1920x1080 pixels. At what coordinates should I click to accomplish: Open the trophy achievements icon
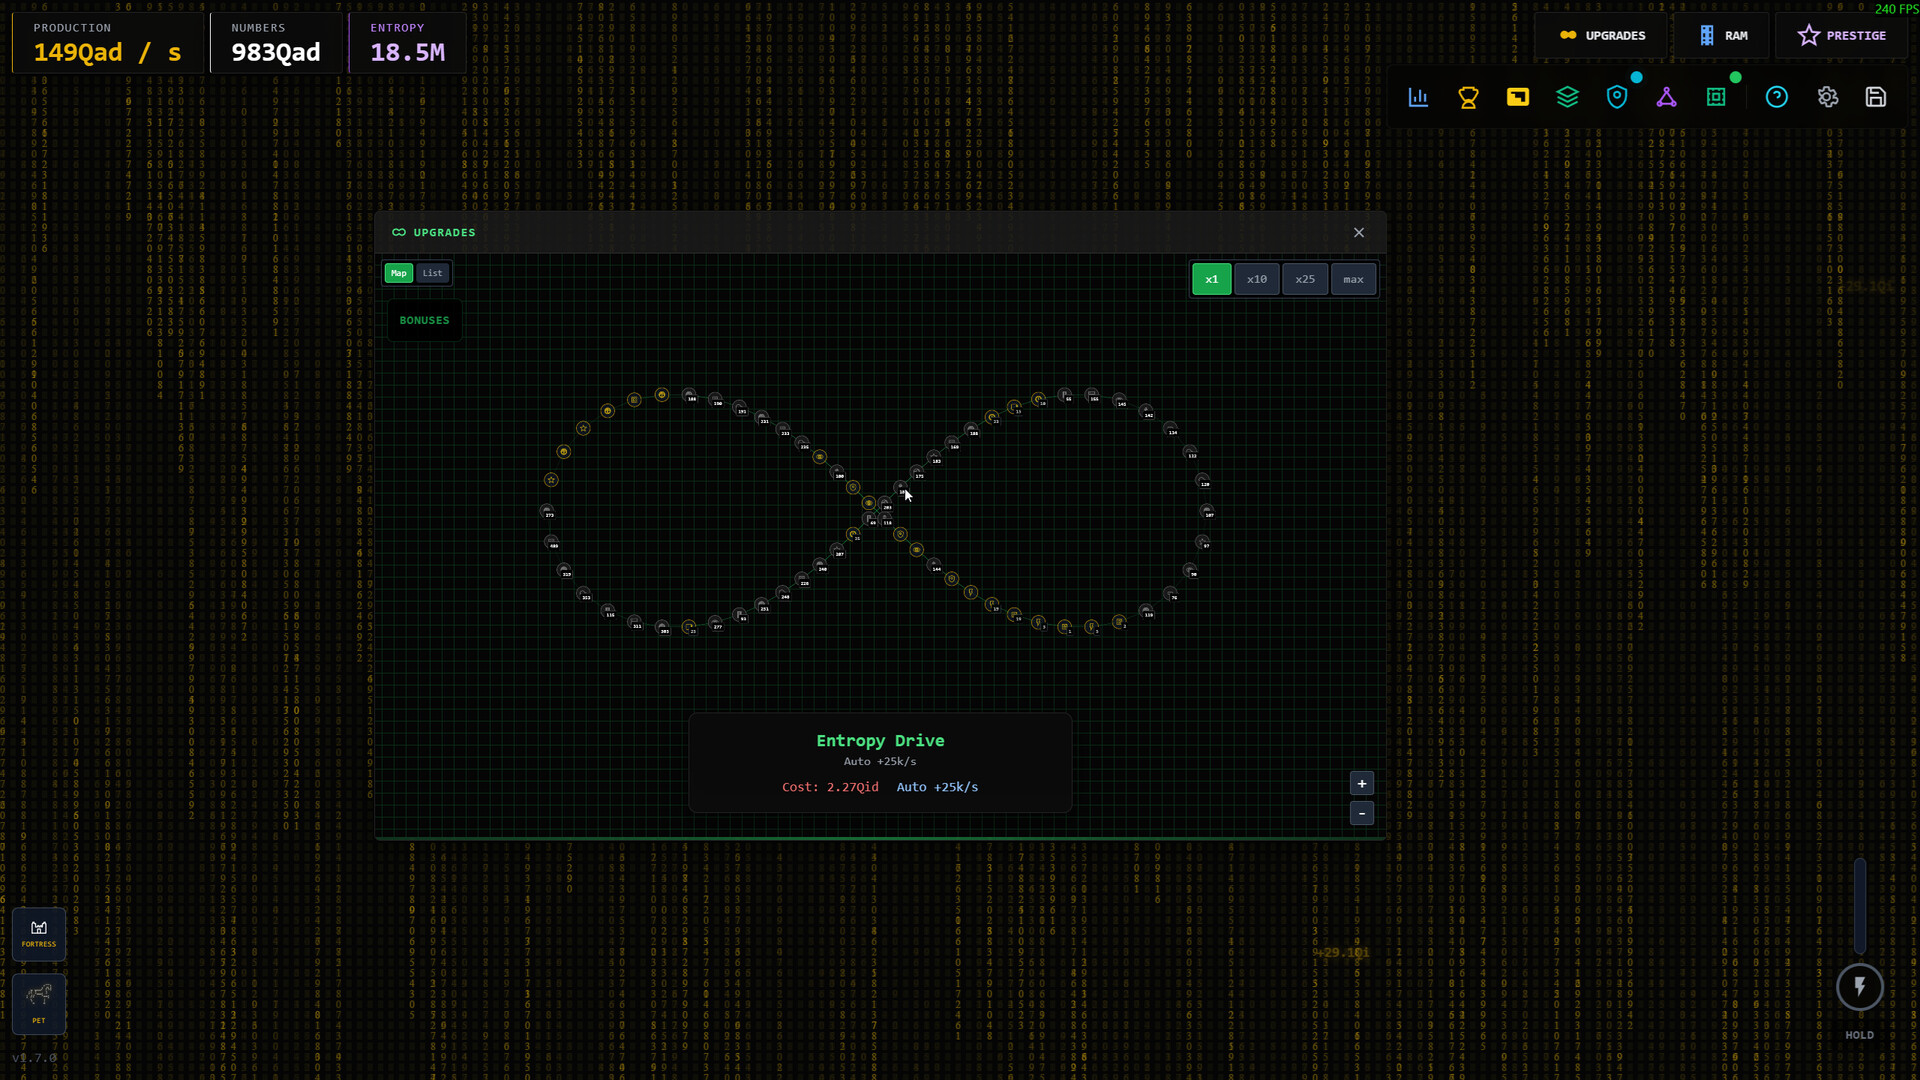(1468, 97)
